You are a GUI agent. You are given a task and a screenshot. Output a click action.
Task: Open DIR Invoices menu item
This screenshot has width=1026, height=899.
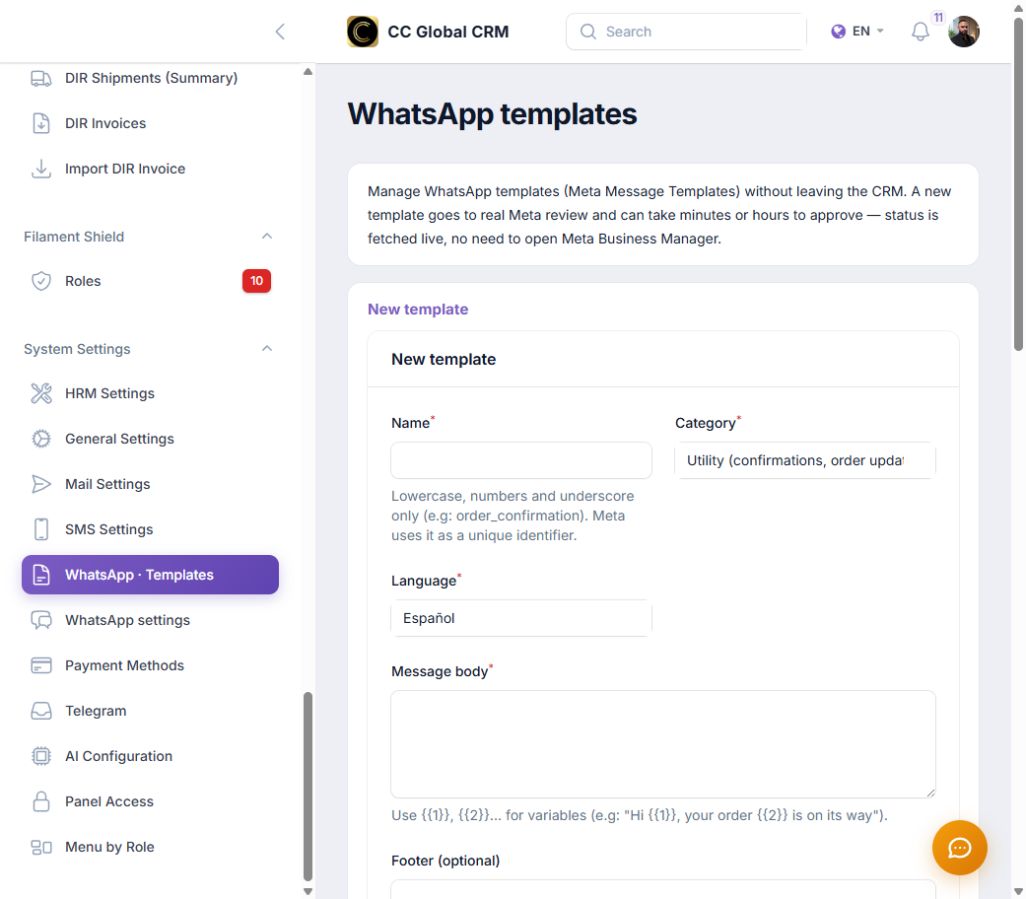[x=150, y=123]
